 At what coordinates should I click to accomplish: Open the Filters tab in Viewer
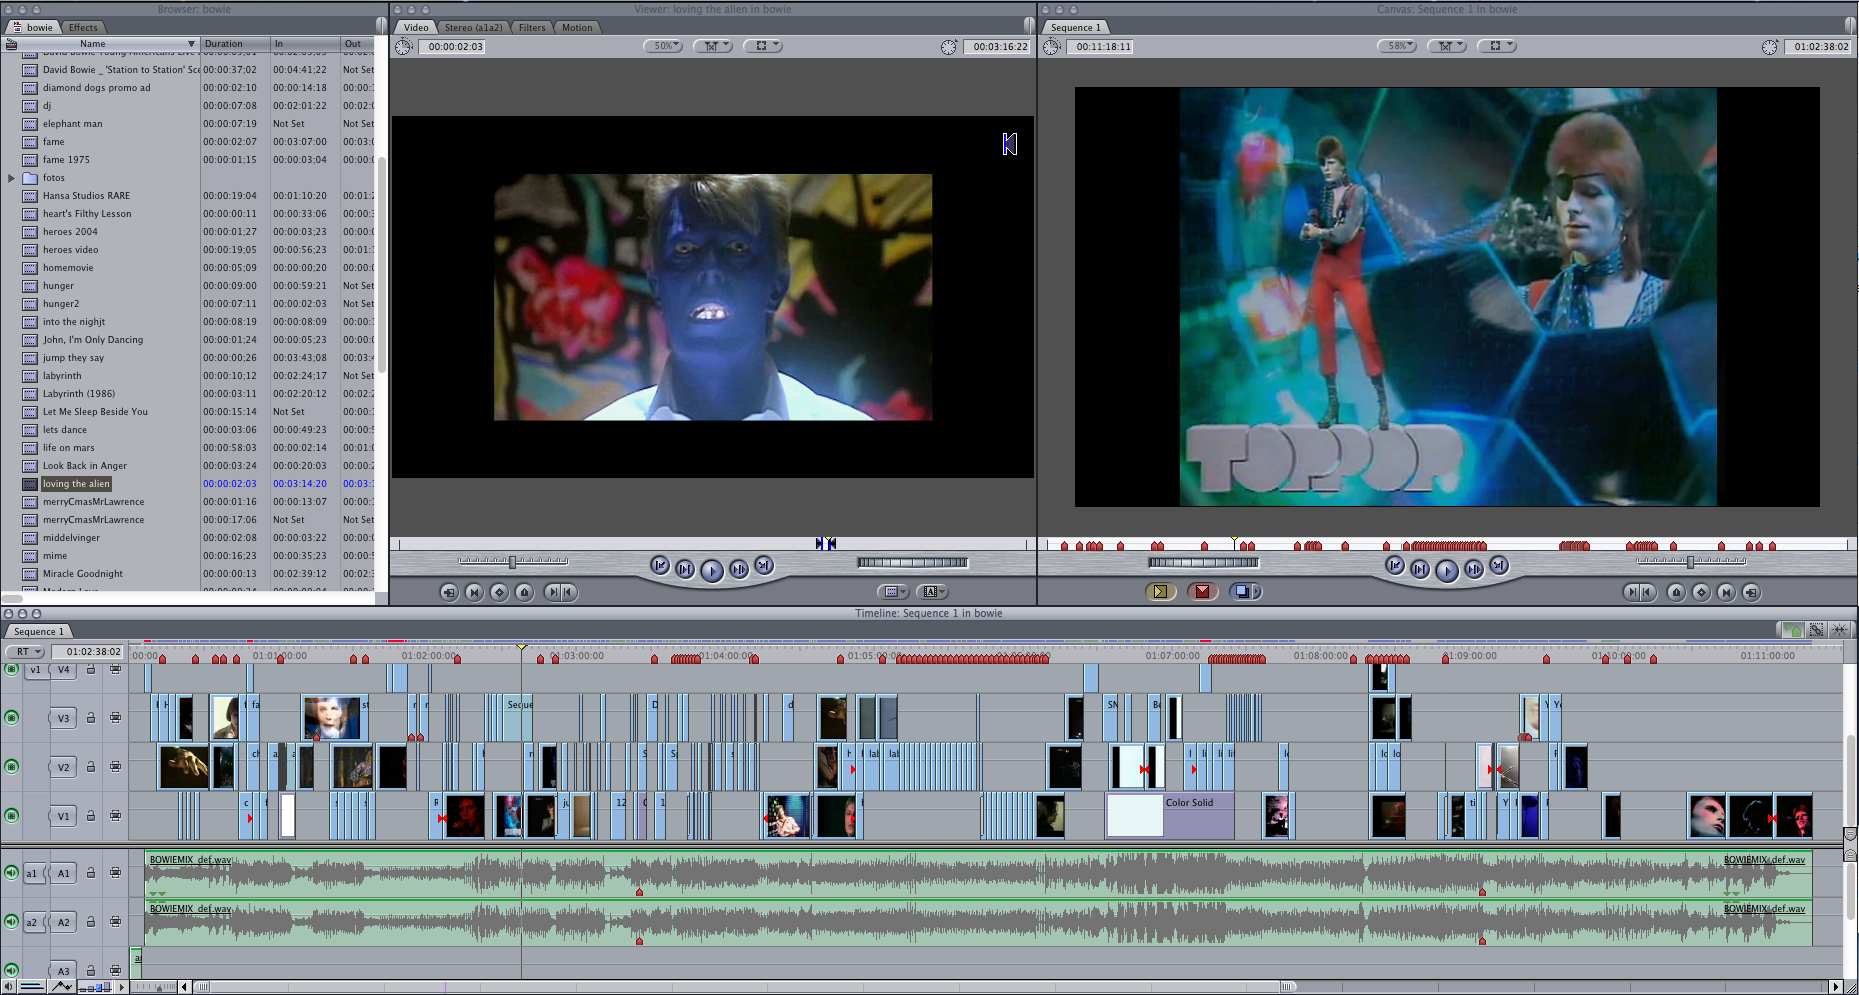tap(532, 27)
